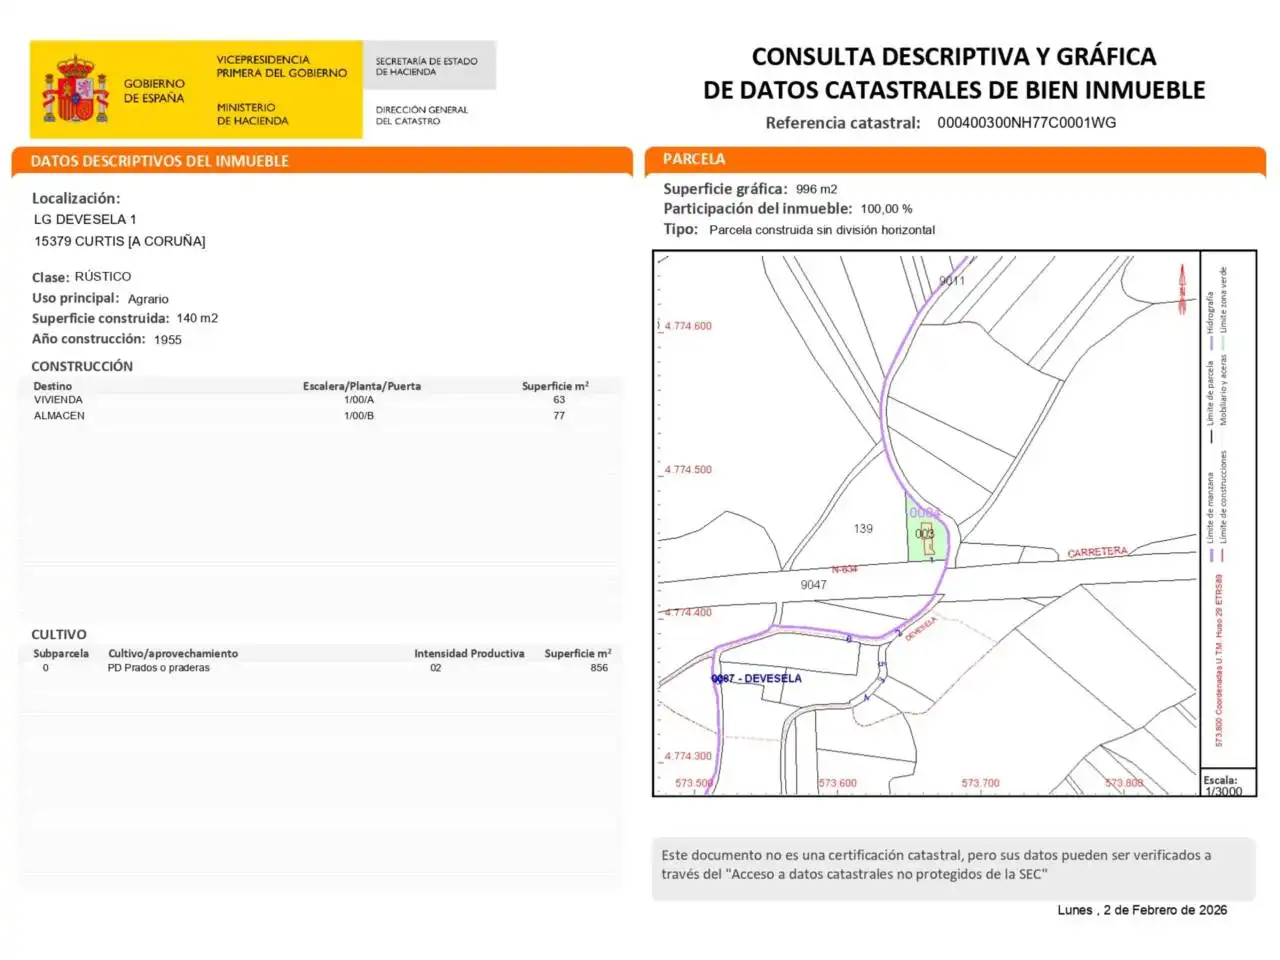Click the N-634 road marker
Viewport: 1280px width, 960px height.
[x=844, y=569]
